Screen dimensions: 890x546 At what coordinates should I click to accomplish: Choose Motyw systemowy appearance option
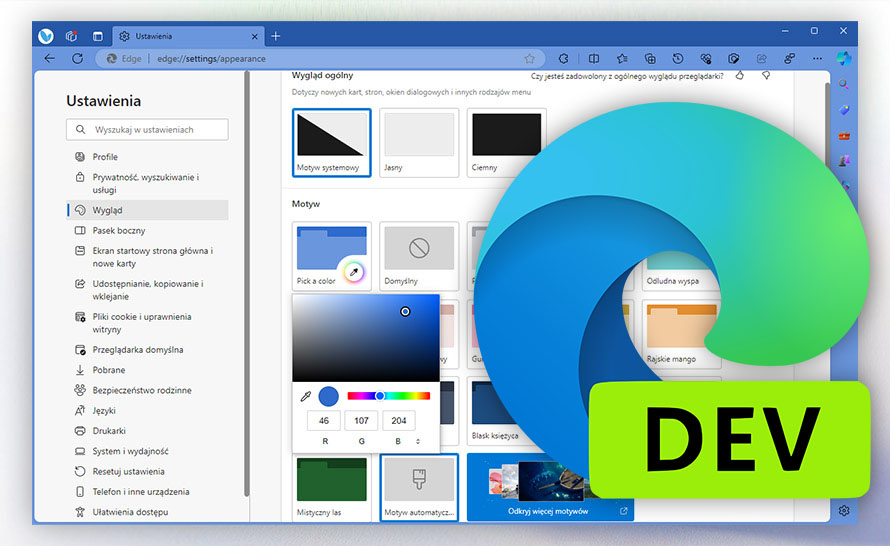point(331,143)
